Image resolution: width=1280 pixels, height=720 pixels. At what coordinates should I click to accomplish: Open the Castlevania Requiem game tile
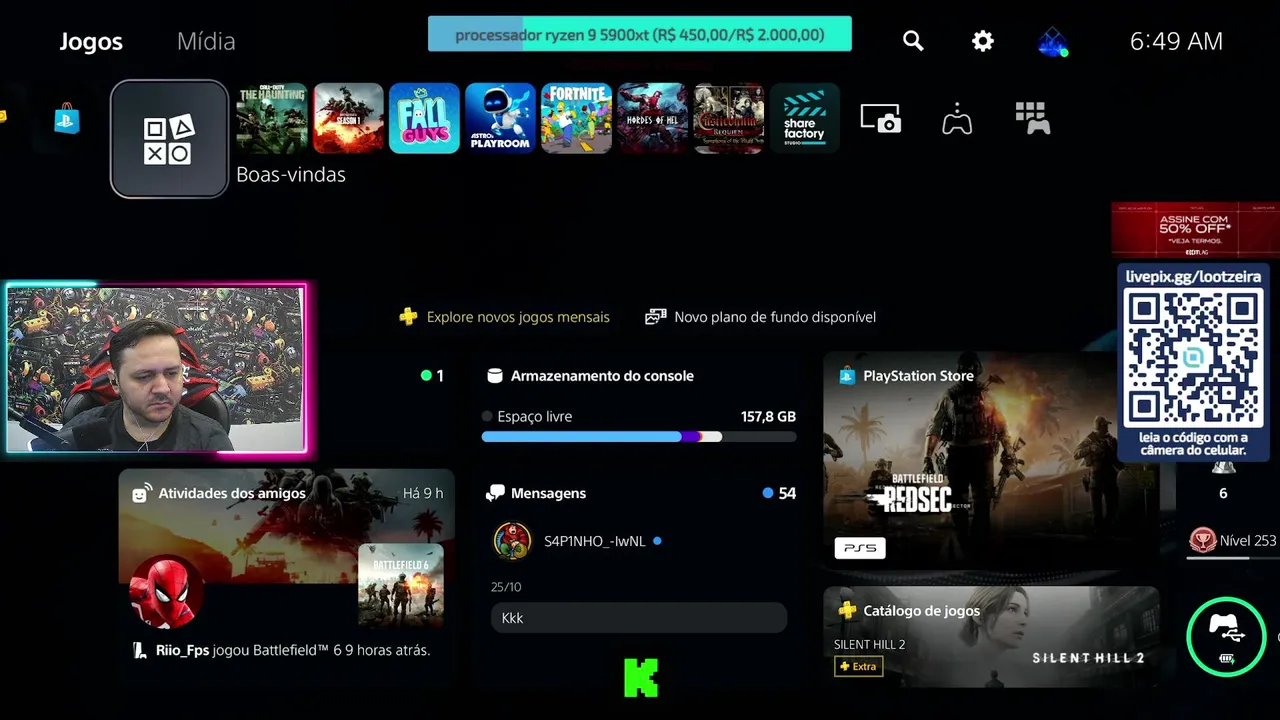729,118
